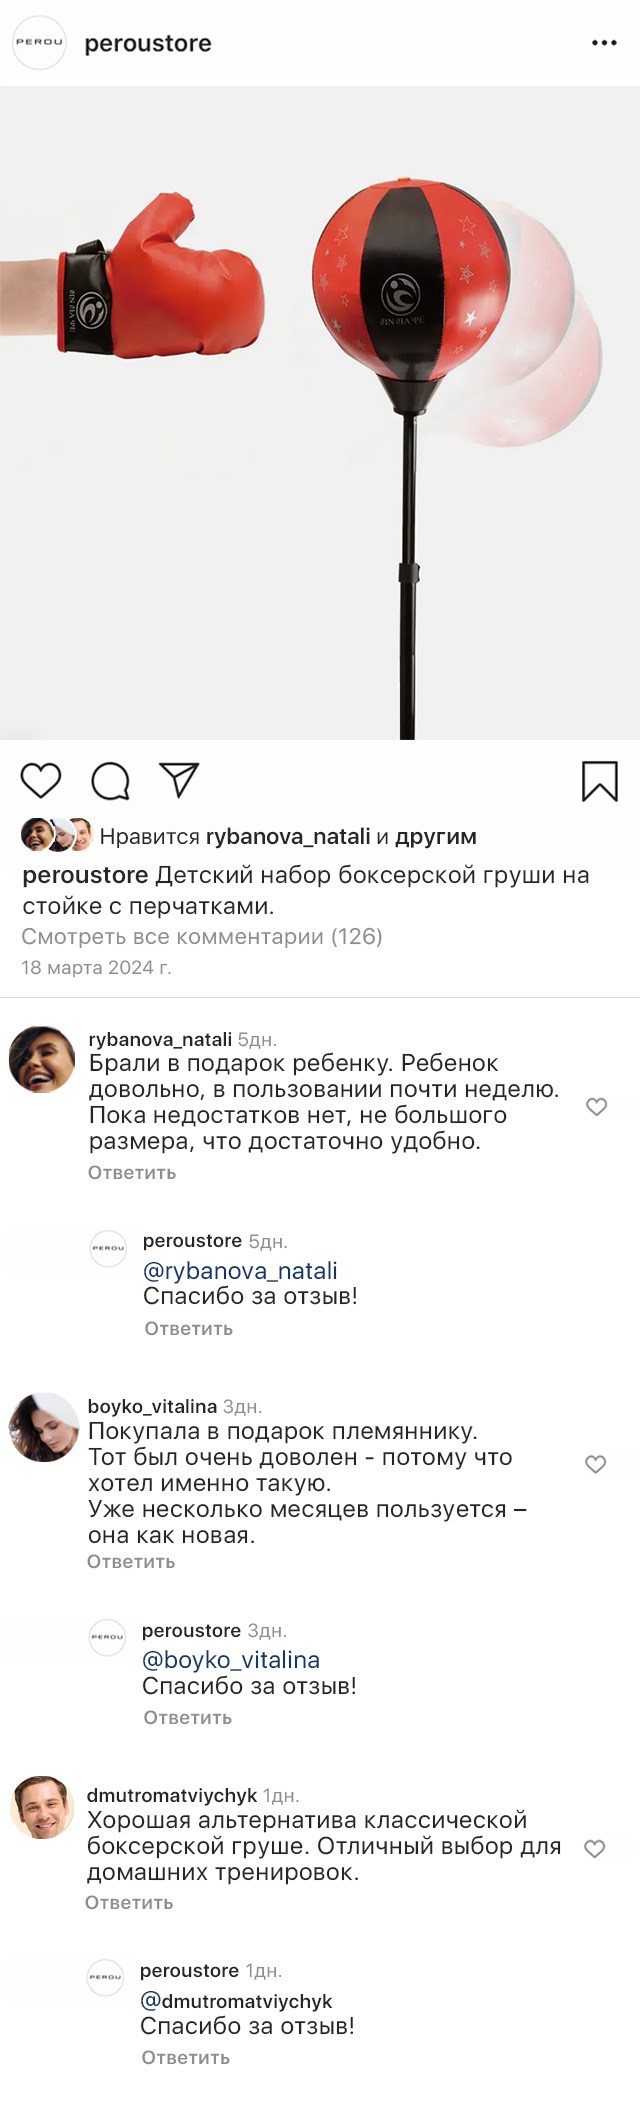640x2108 pixels.
Task: Open the peroustore profile logo in header
Action: [39, 43]
